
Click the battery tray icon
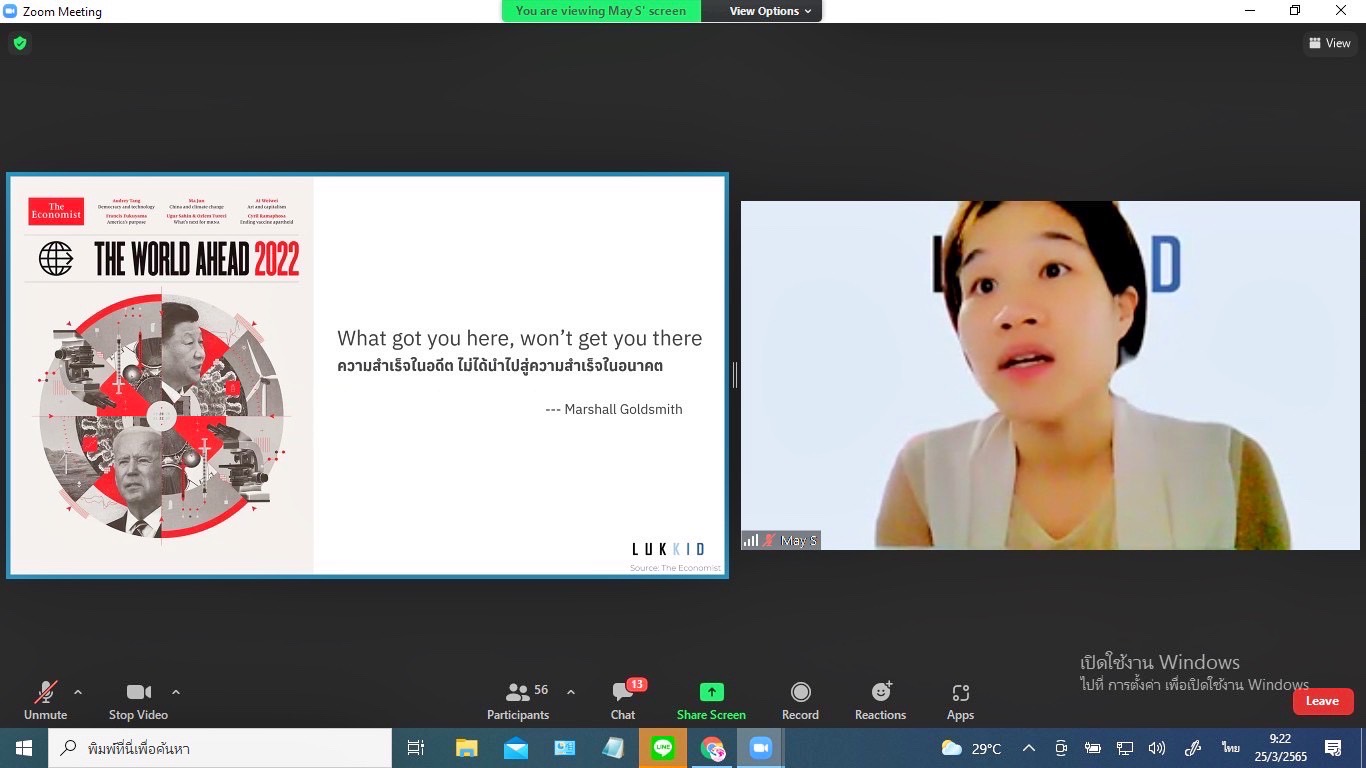click(x=1093, y=748)
